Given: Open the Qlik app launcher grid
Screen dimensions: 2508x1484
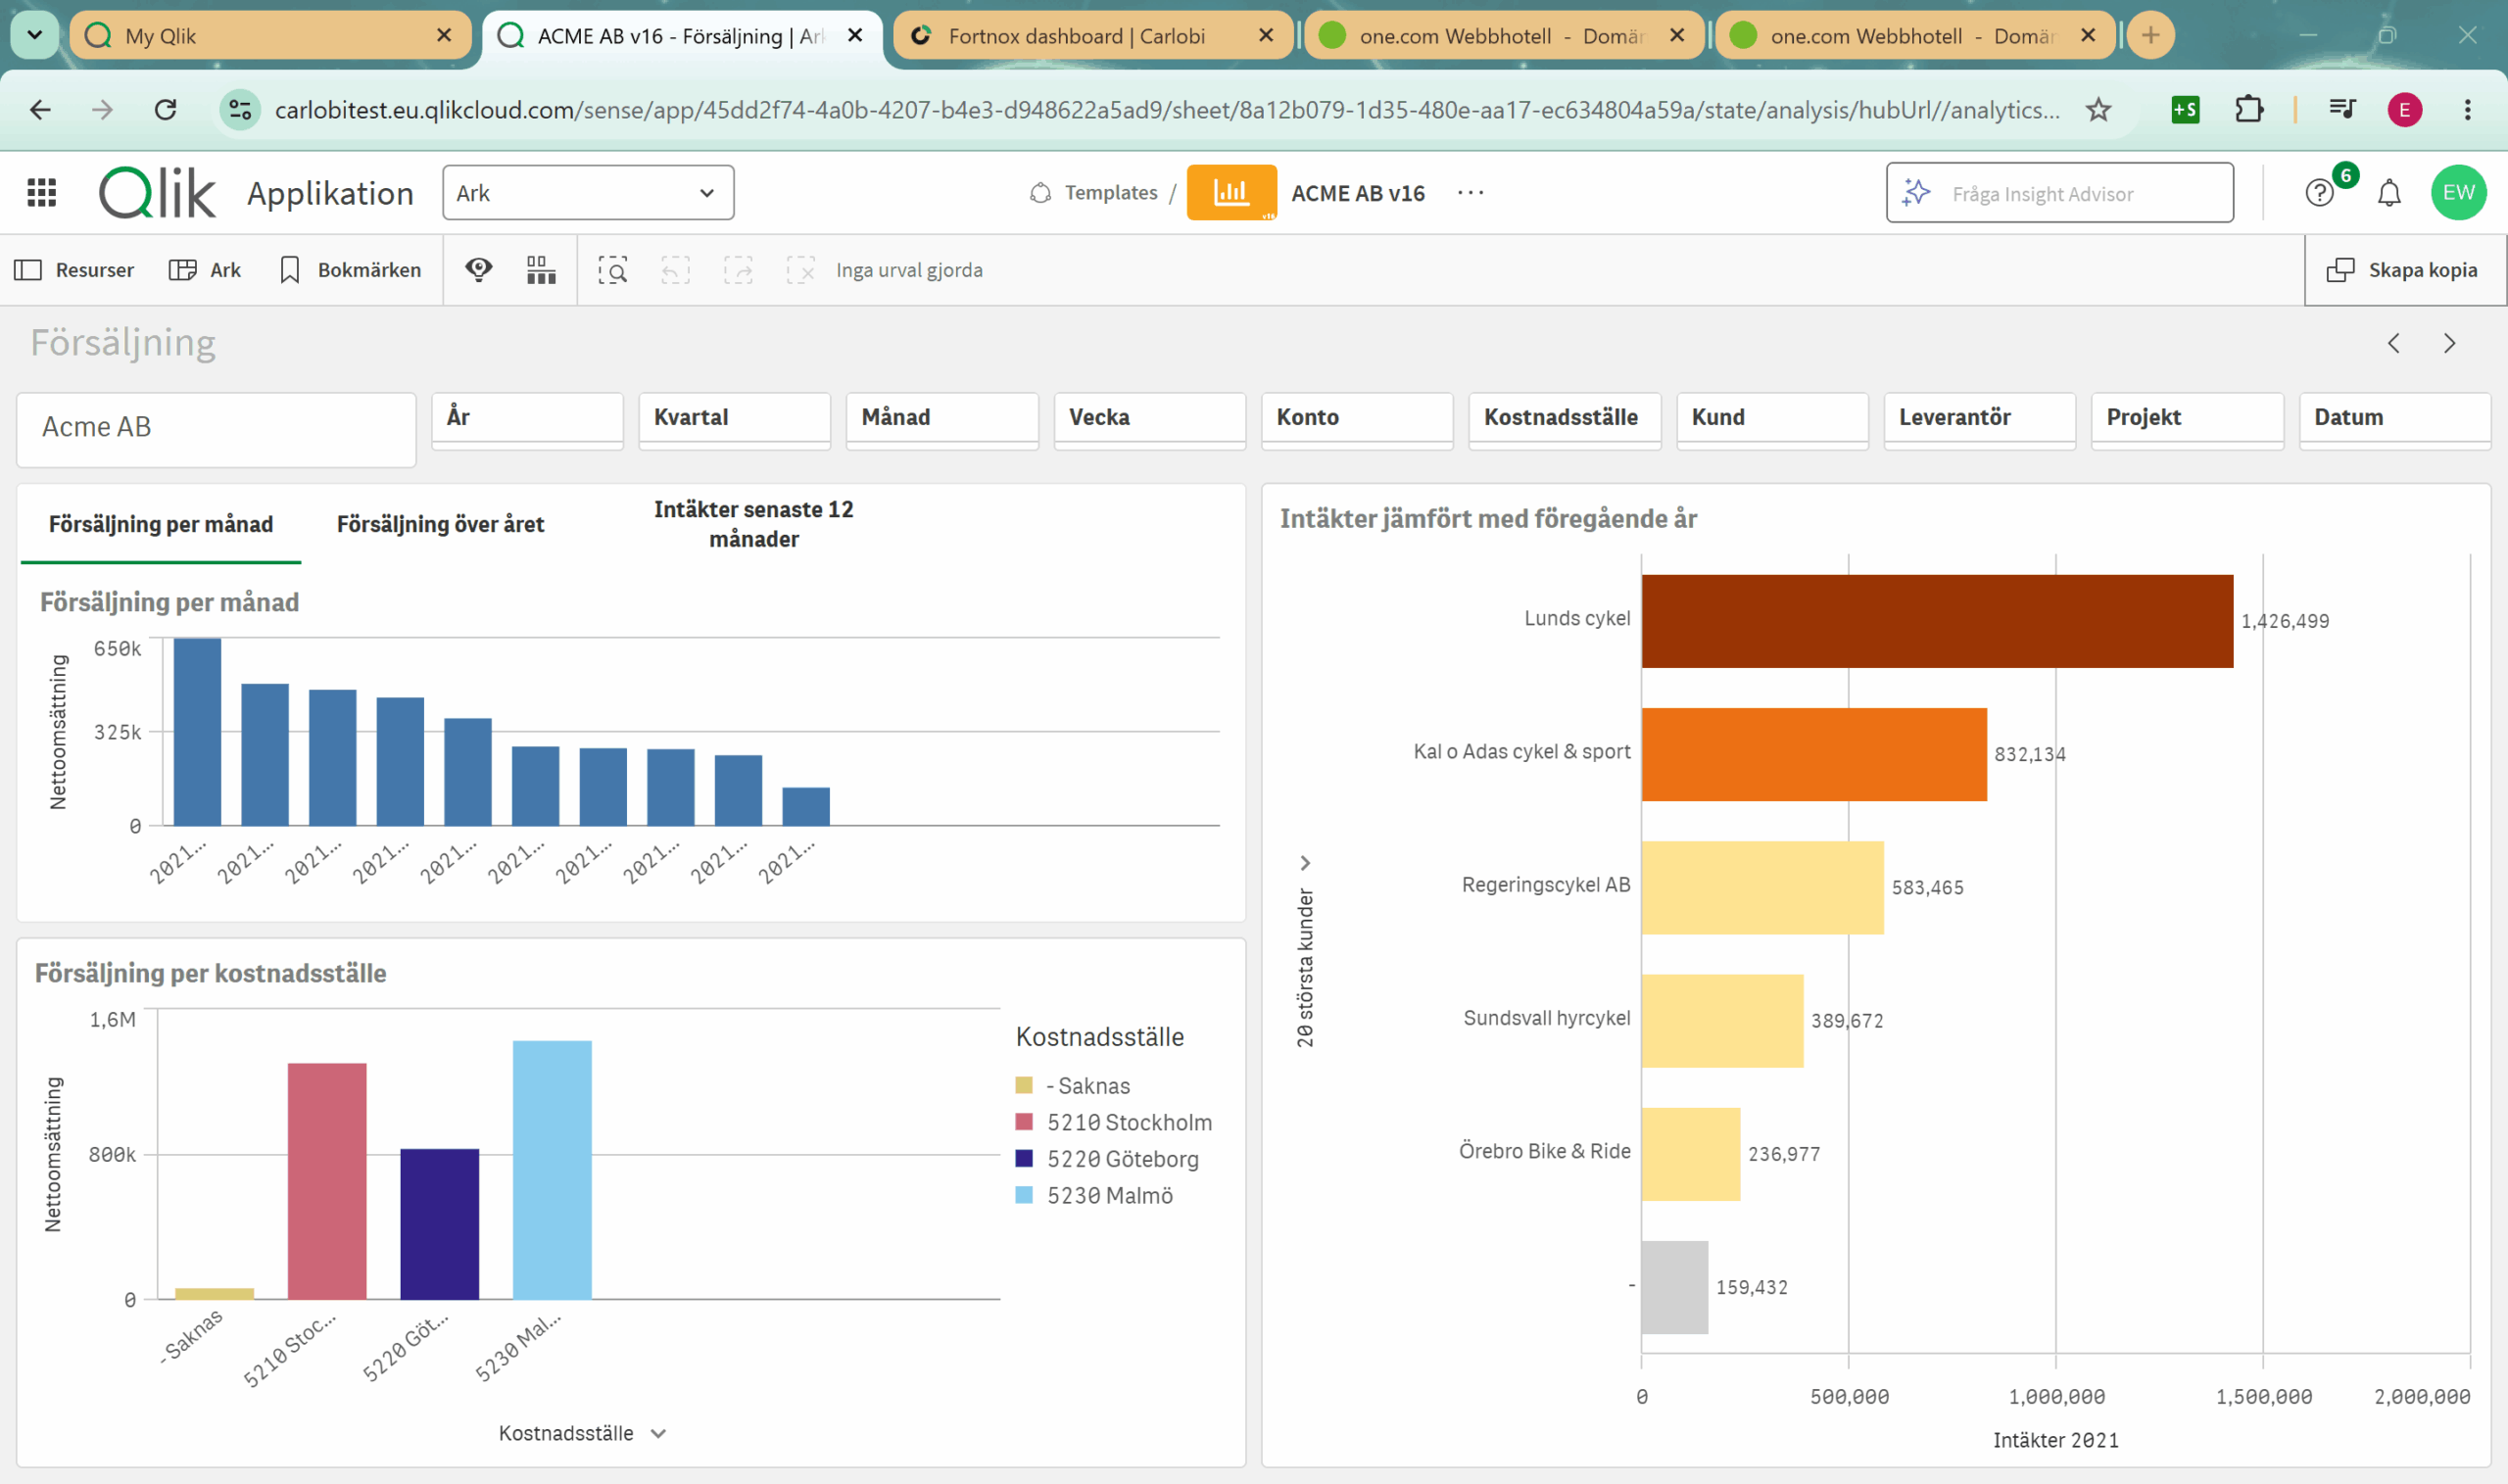Looking at the screenshot, I should pyautogui.click(x=42, y=192).
